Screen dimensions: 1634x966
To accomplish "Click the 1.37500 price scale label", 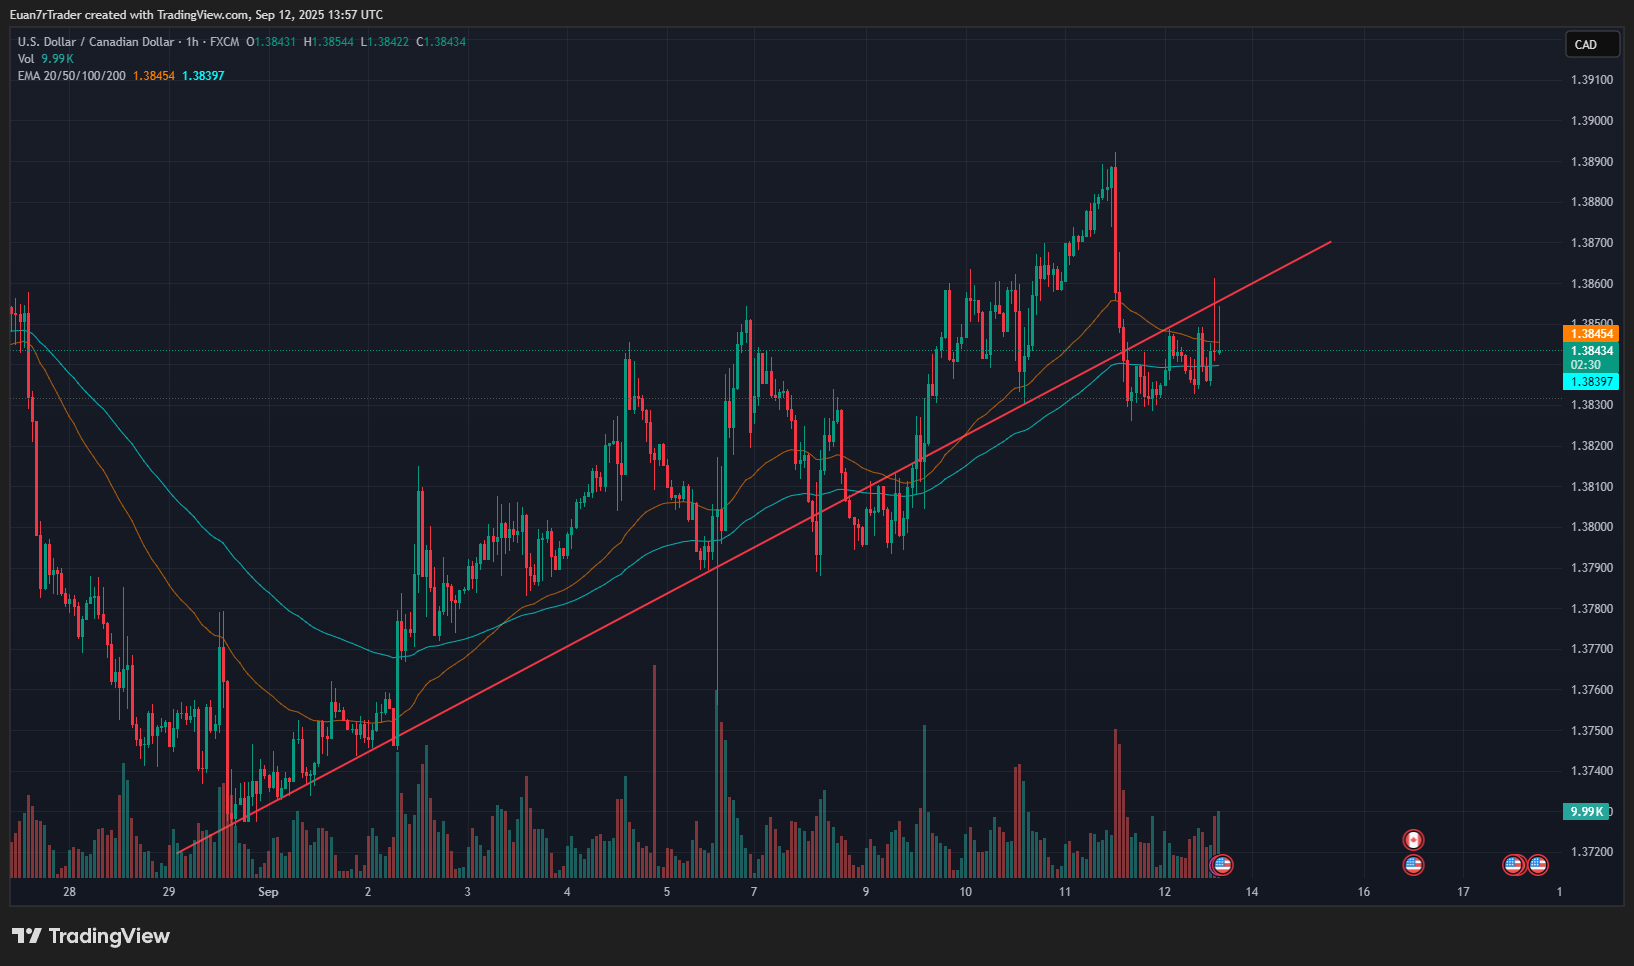I will [x=1592, y=730].
